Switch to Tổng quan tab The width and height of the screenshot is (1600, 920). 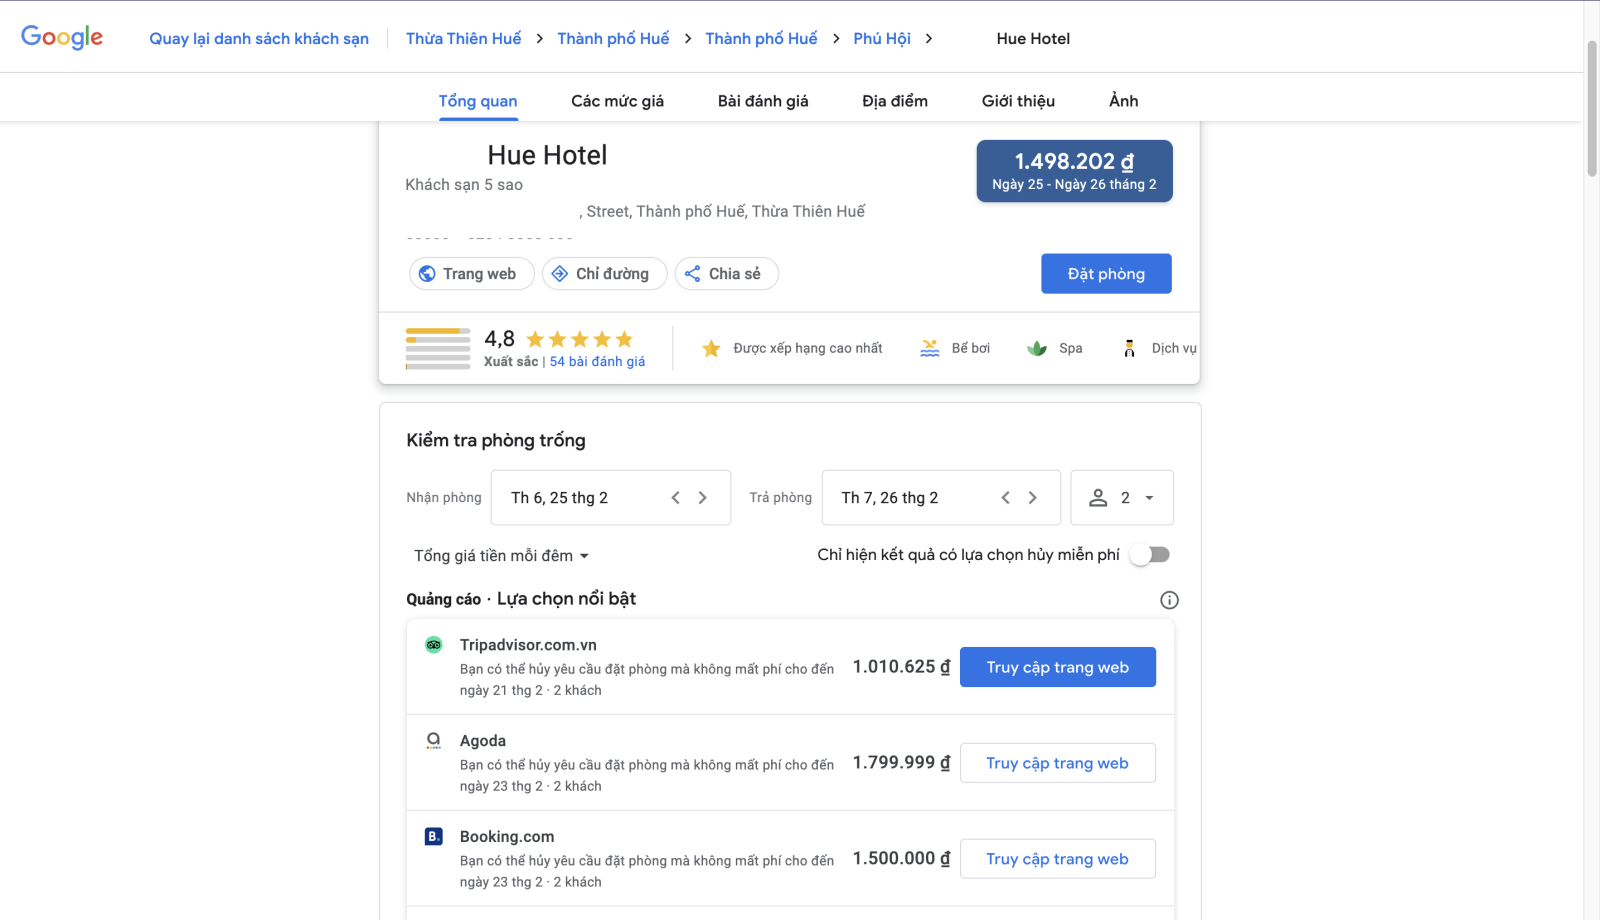(478, 101)
